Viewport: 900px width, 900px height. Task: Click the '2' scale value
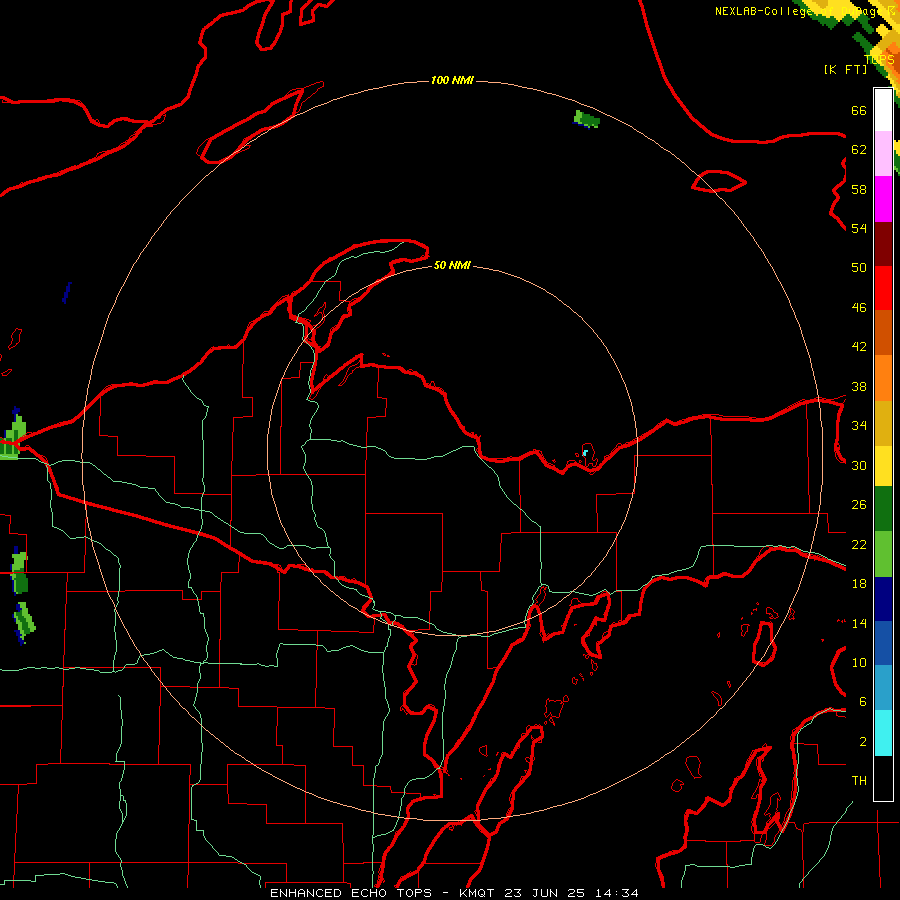tap(863, 742)
